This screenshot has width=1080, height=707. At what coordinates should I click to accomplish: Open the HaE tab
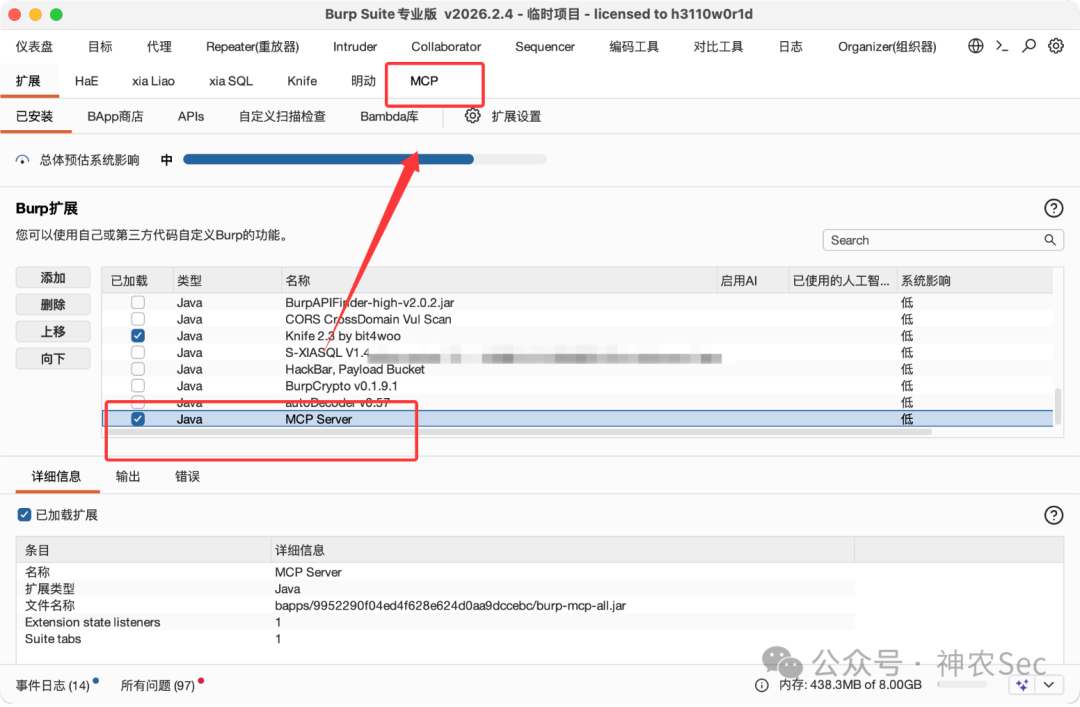pyautogui.click(x=86, y=81)
